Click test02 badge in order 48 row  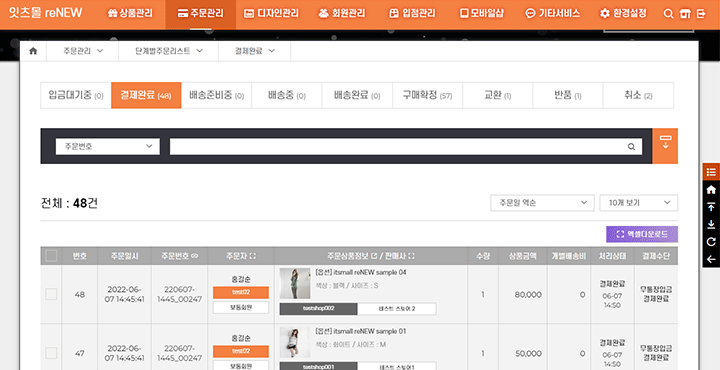[241, 292]
